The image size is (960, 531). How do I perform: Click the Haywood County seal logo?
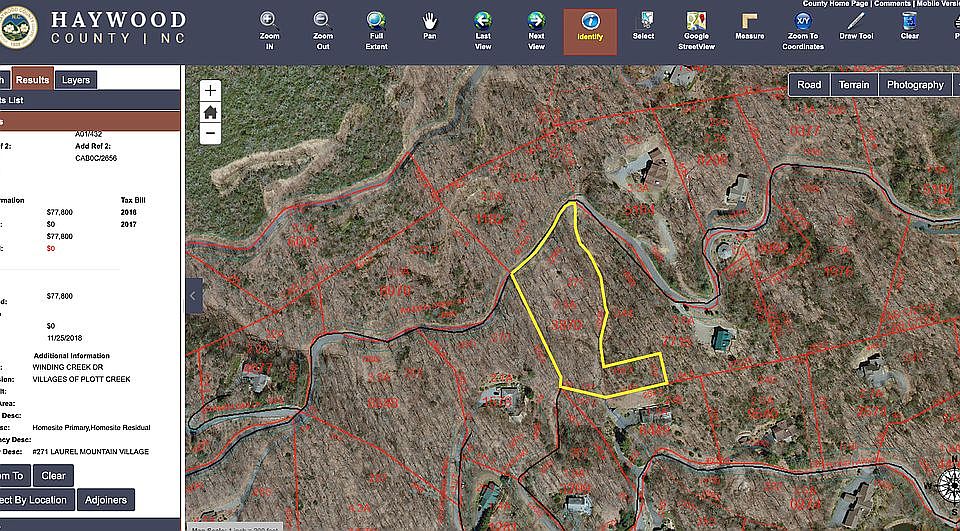coord(18,28)
